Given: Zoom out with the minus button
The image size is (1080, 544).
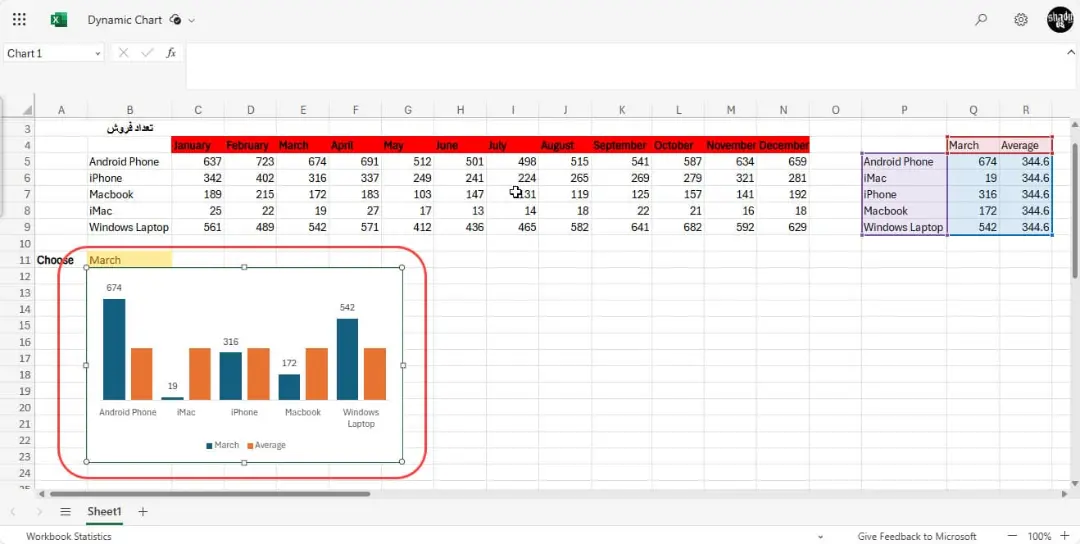Looking at the screenshot, I should click(x=1012, y=536).
